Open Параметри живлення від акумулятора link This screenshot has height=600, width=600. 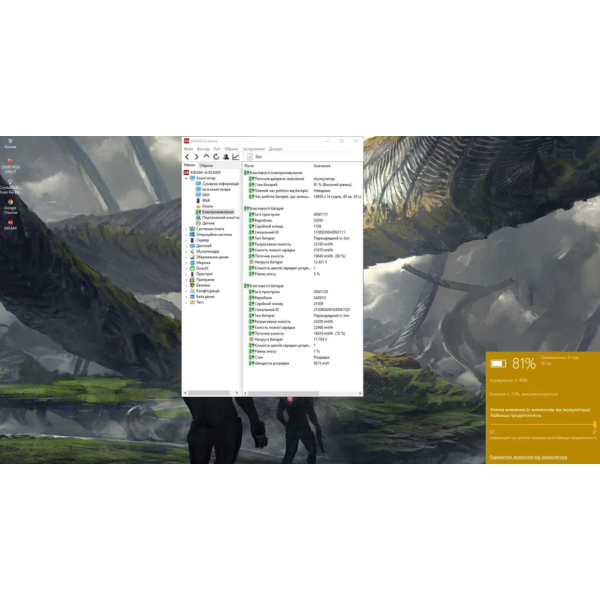tap(528, 457)
